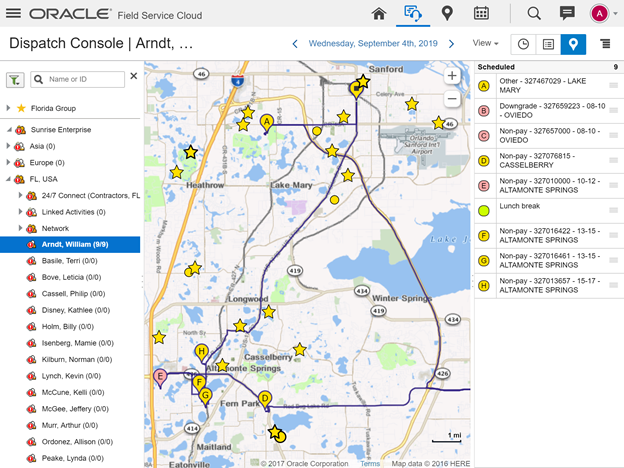The height and width of the screenshot is (468, 624).
Task: Open the calendar icon in header
Action: point(481,13)
